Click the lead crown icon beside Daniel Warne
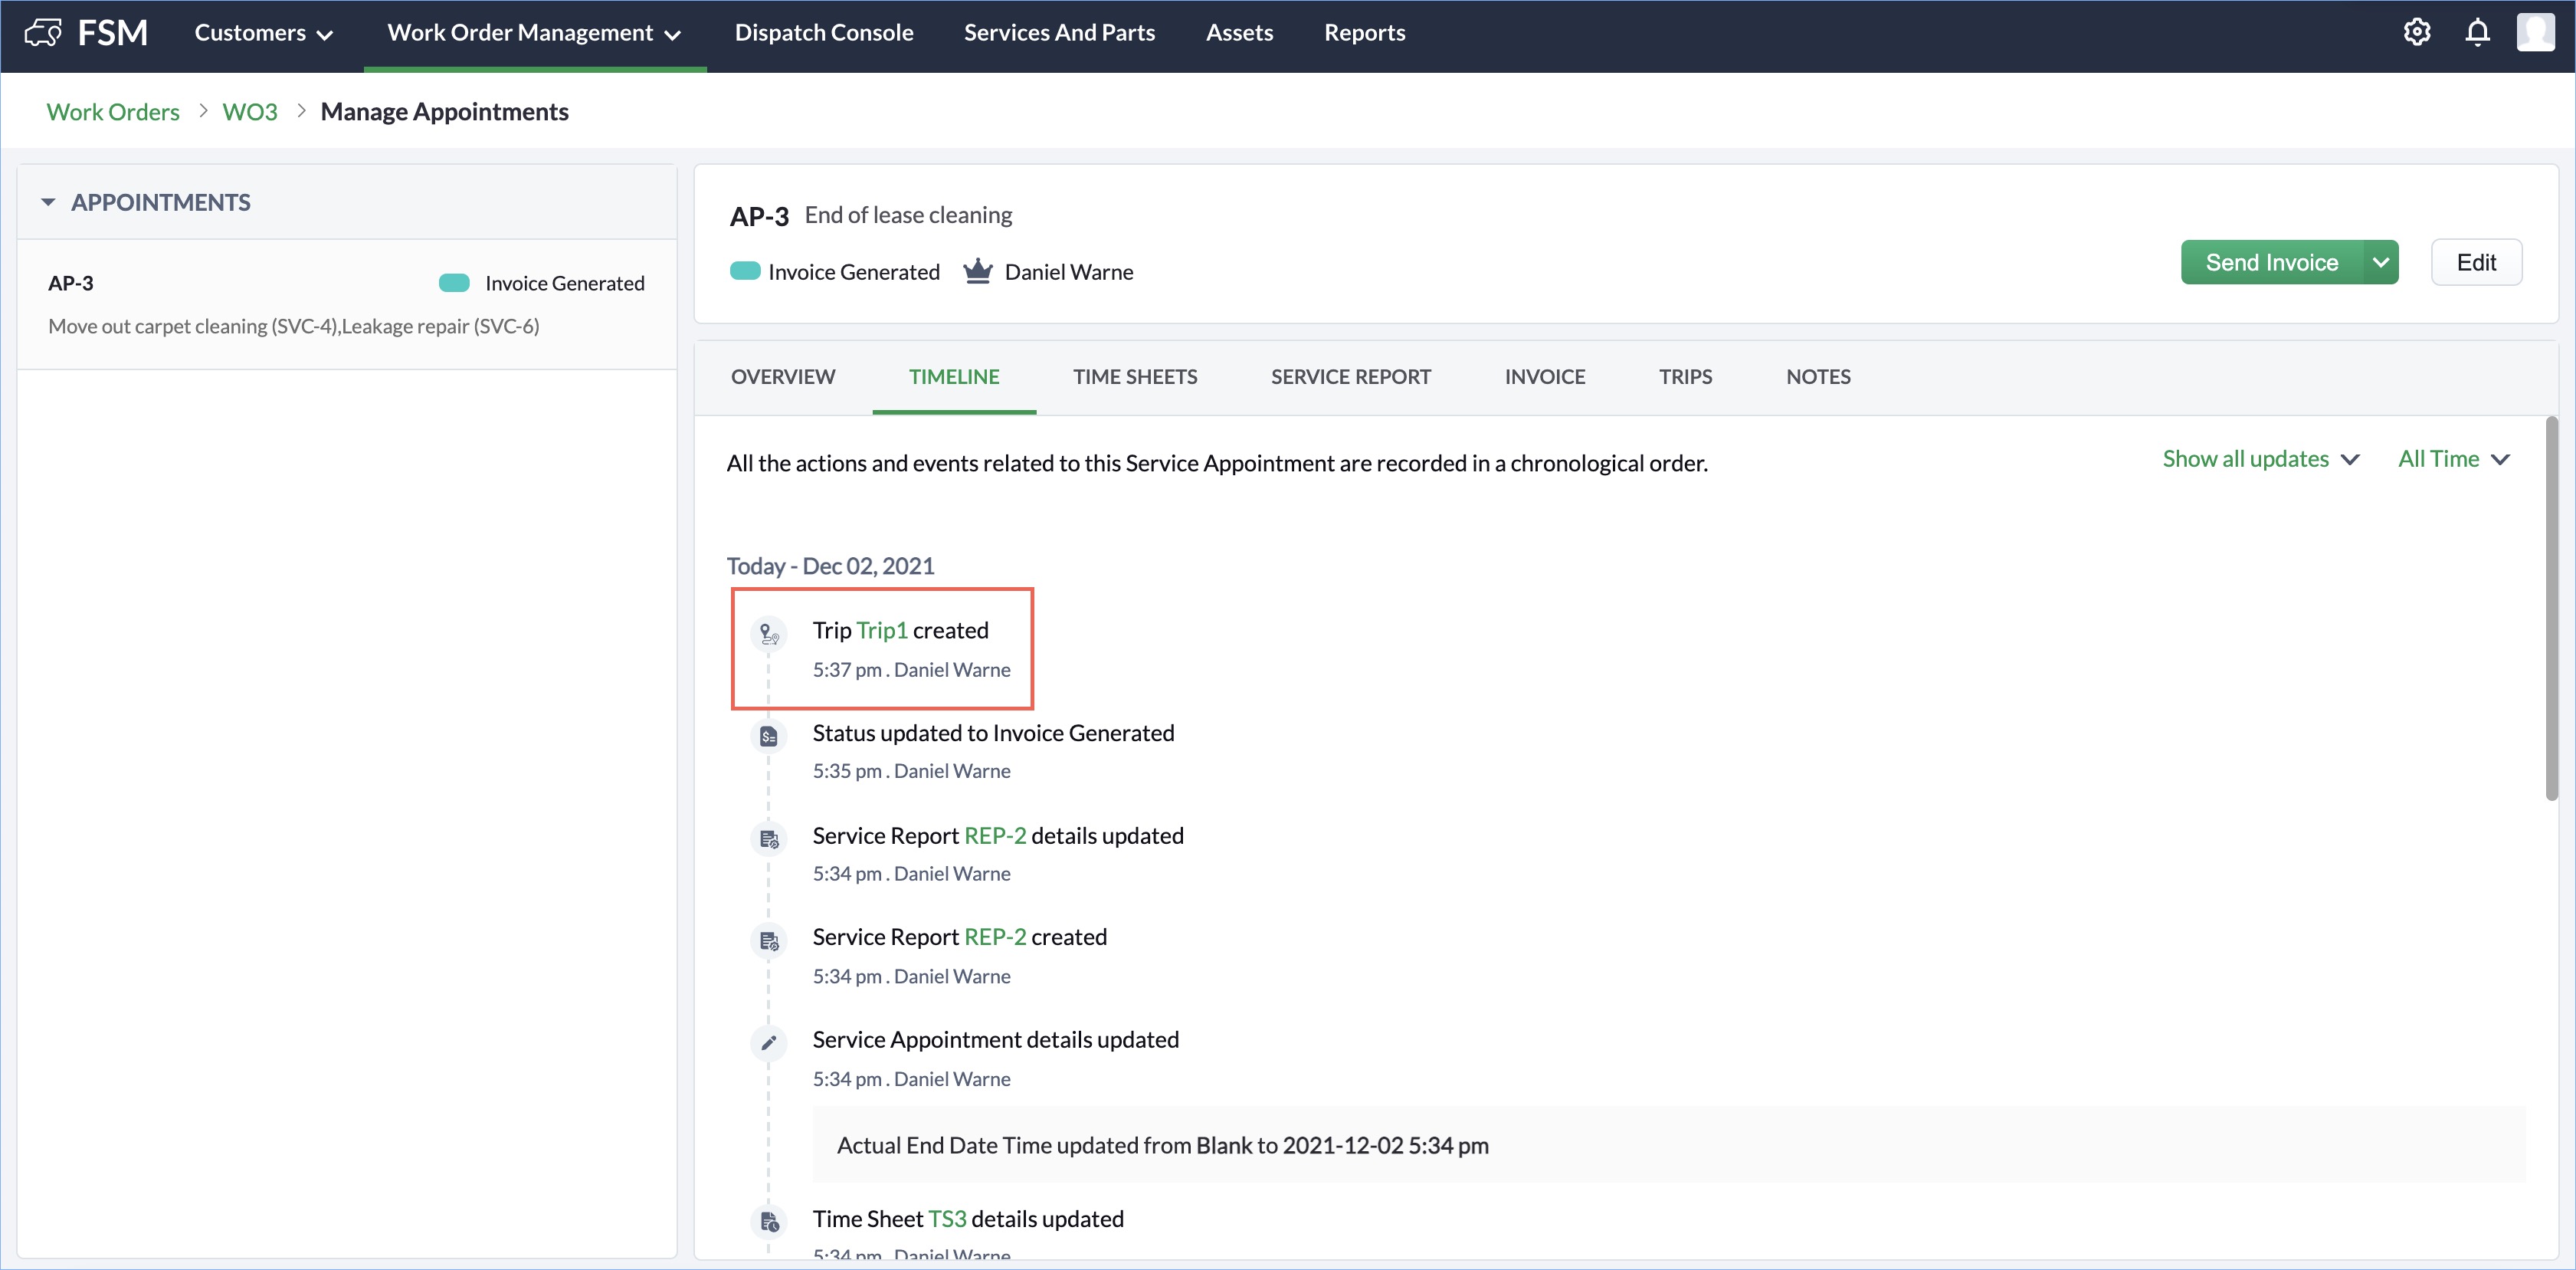This screenshot has height=1270, width=2576. [x=977, y=272]
